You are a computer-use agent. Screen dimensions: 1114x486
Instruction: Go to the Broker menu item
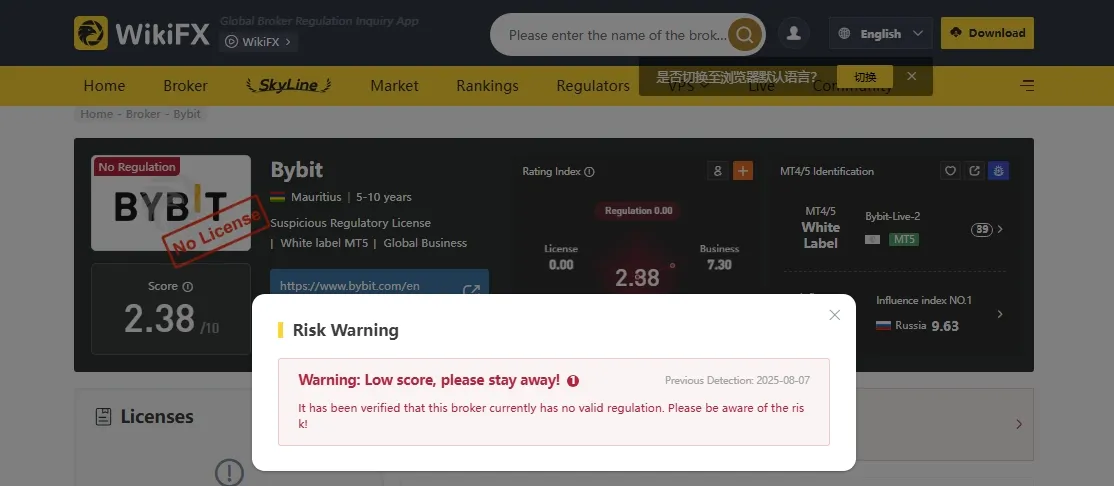pos(185,85)
